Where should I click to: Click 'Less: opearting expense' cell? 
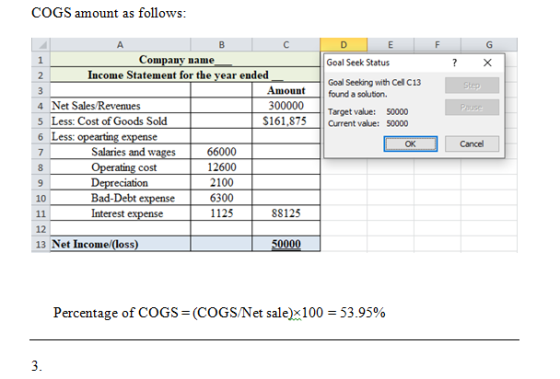pos(120,136)
